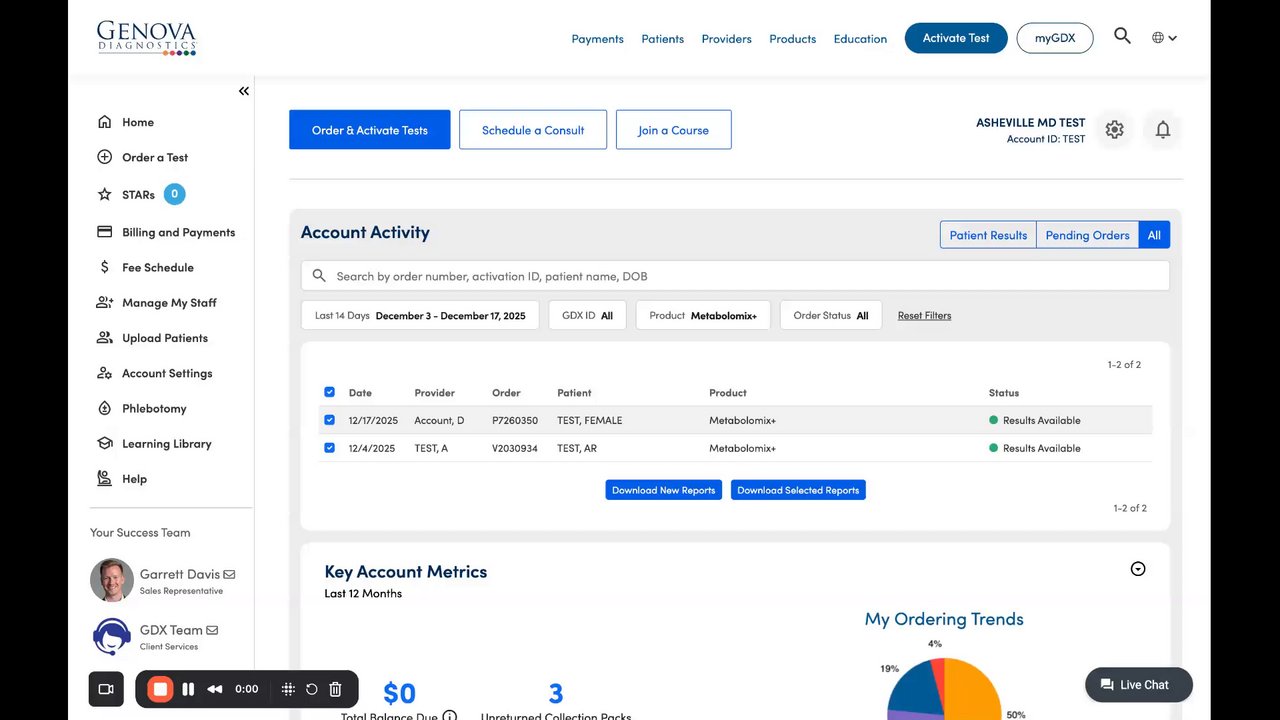Open the GDX ID filter dropdown
The height and width of the screenshot is (720, 1280).
(x=588, y=315)
